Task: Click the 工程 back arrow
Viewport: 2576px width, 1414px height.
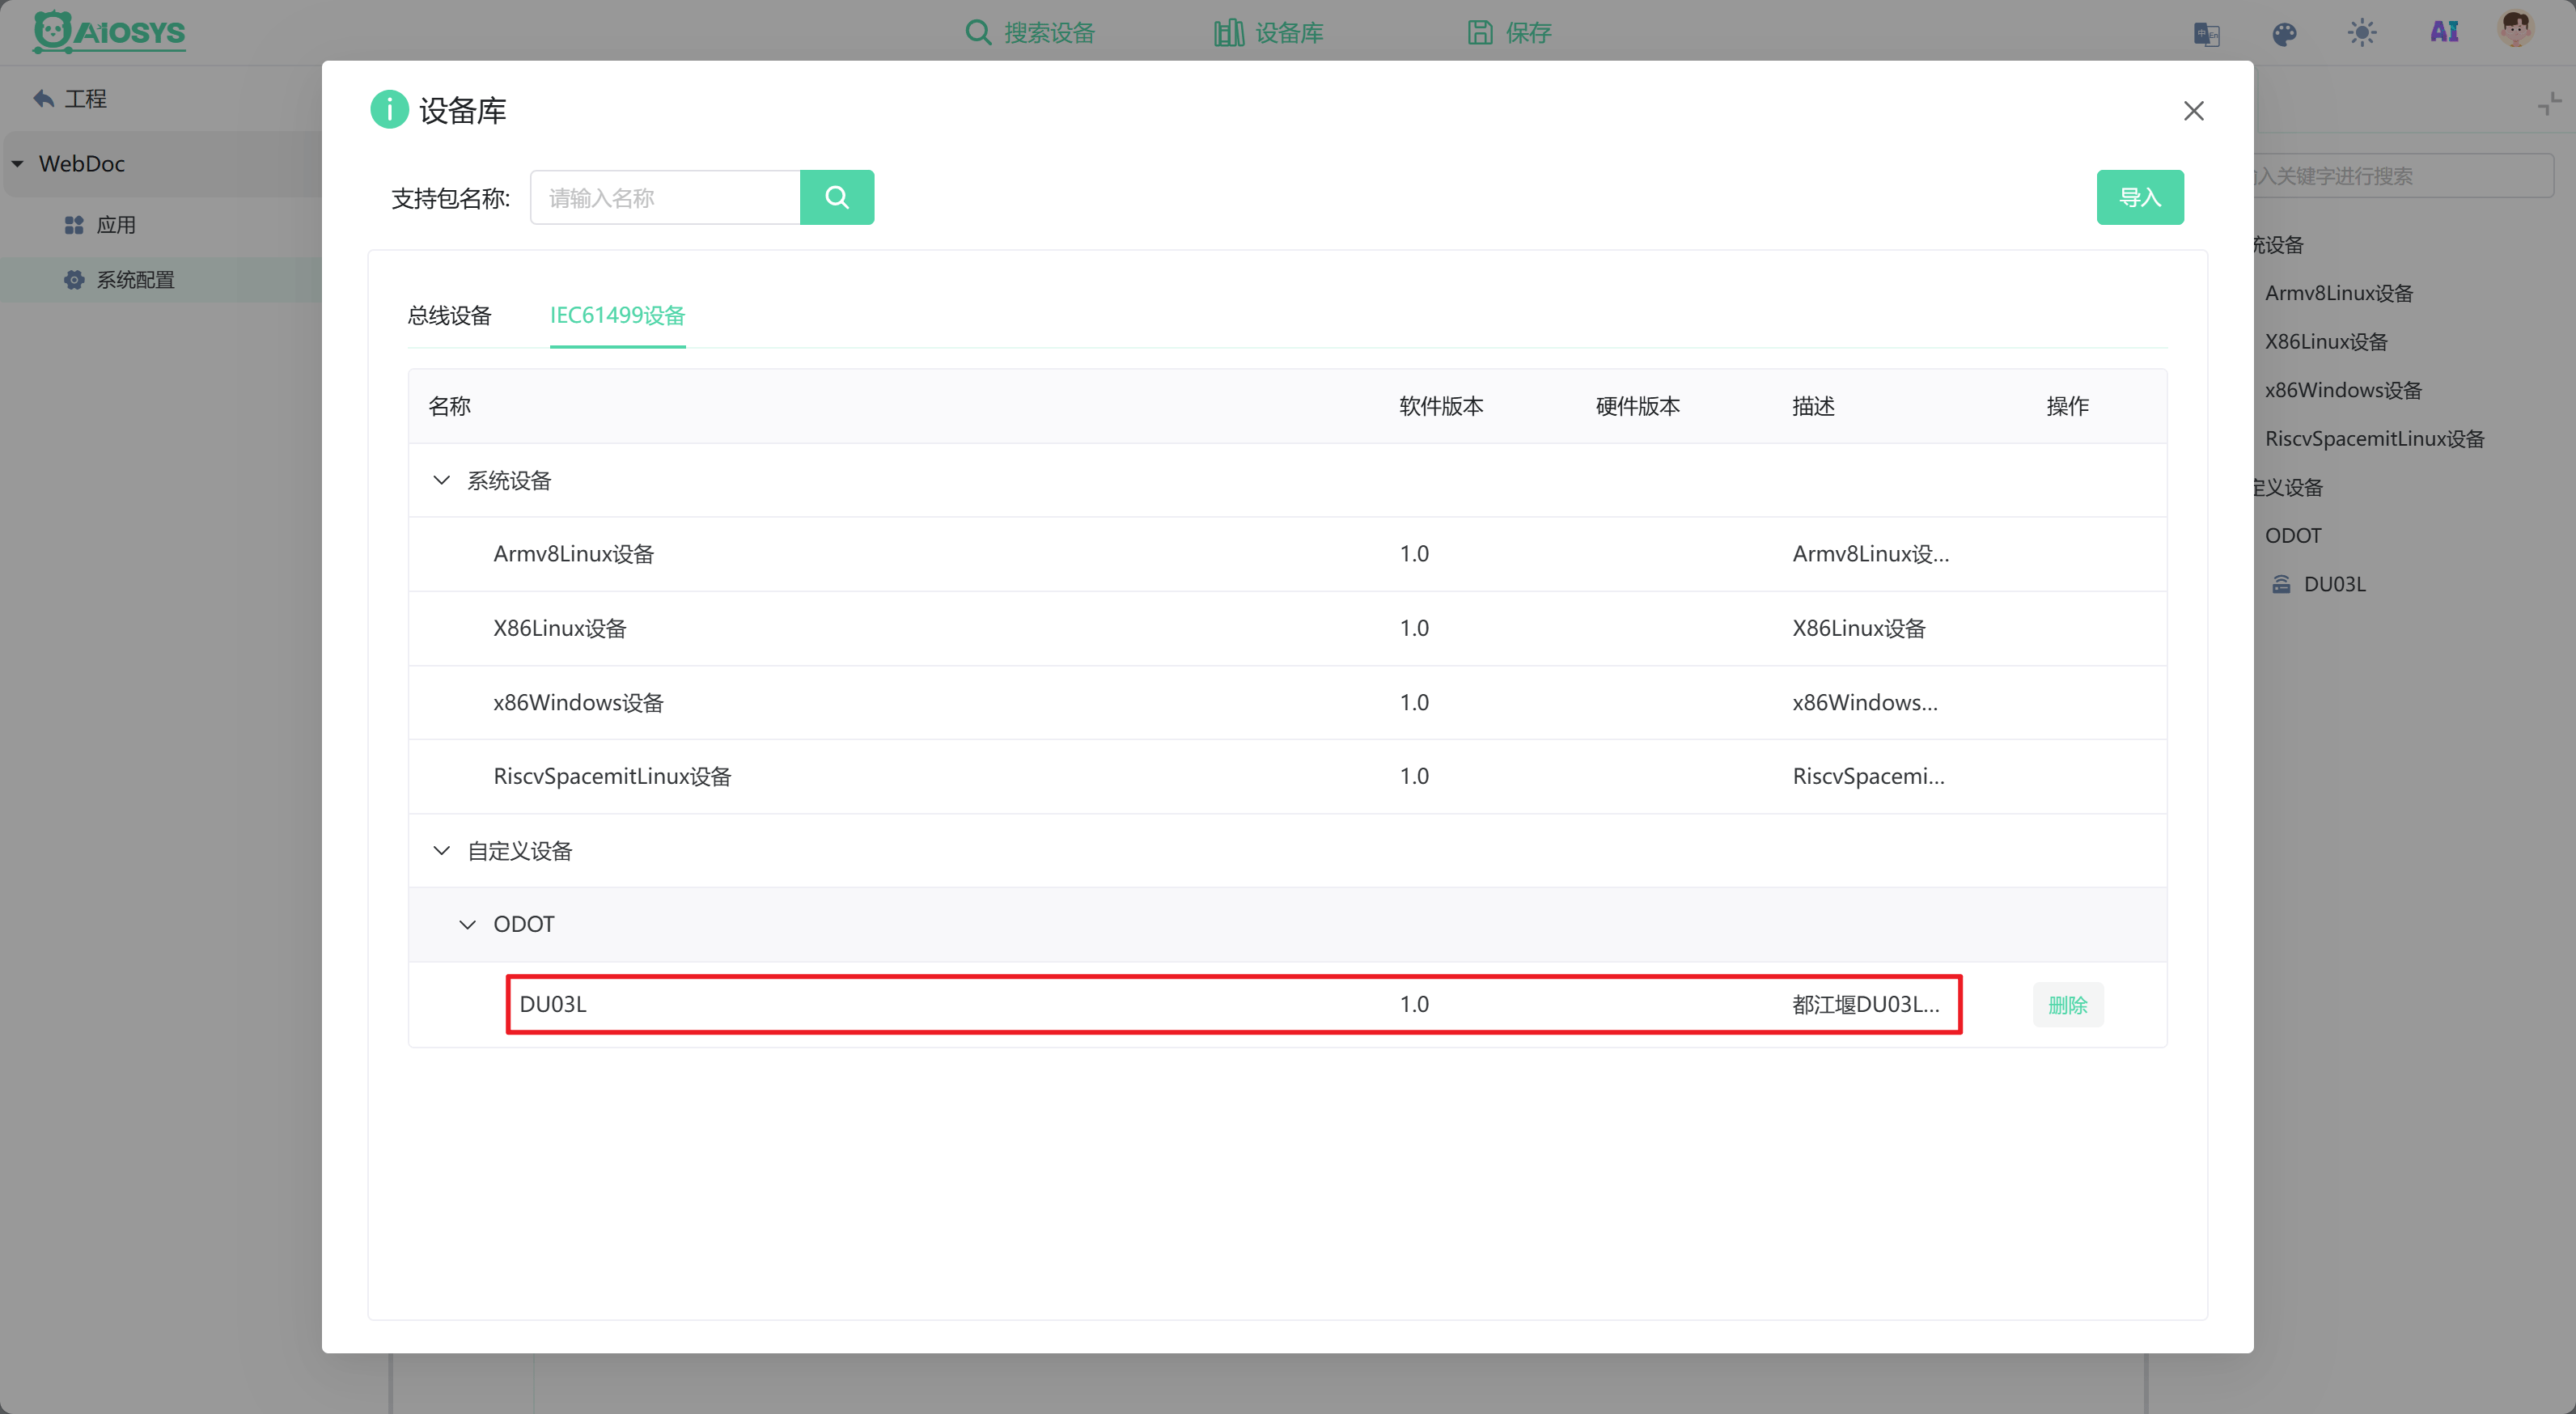Action: (43, 98)
